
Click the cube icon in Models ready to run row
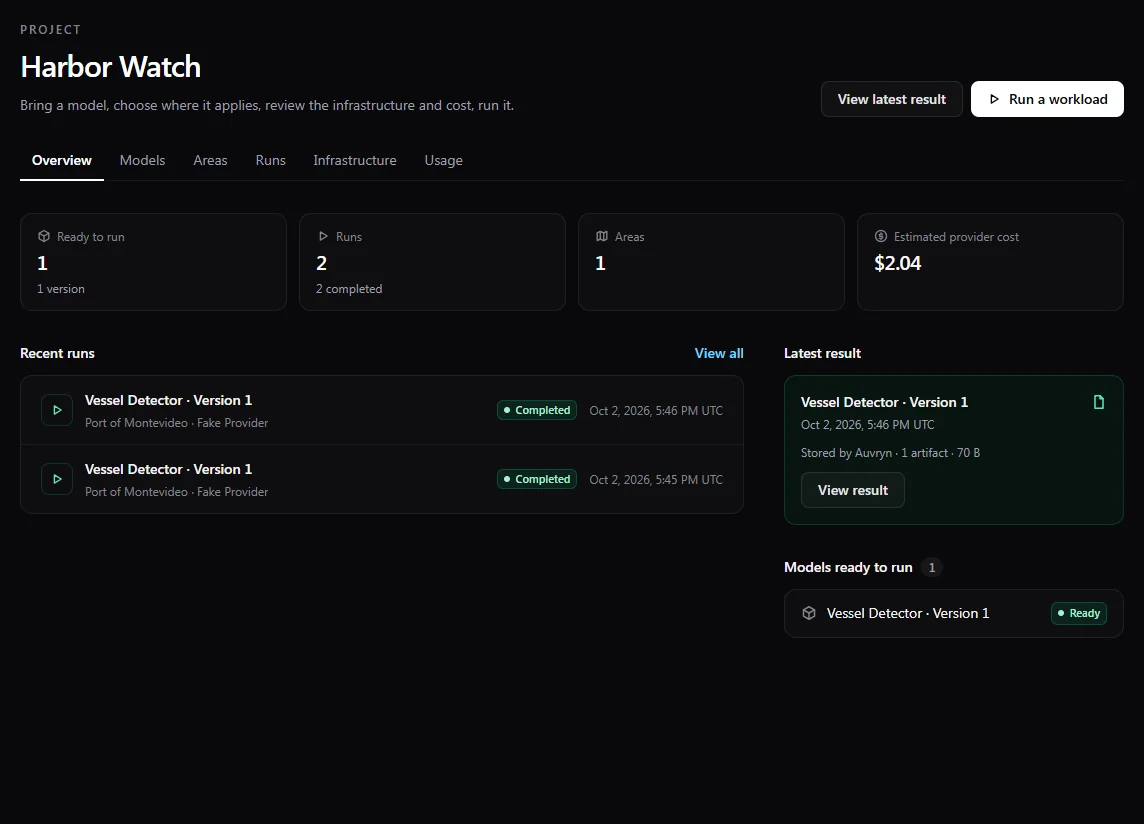[808, 613]
